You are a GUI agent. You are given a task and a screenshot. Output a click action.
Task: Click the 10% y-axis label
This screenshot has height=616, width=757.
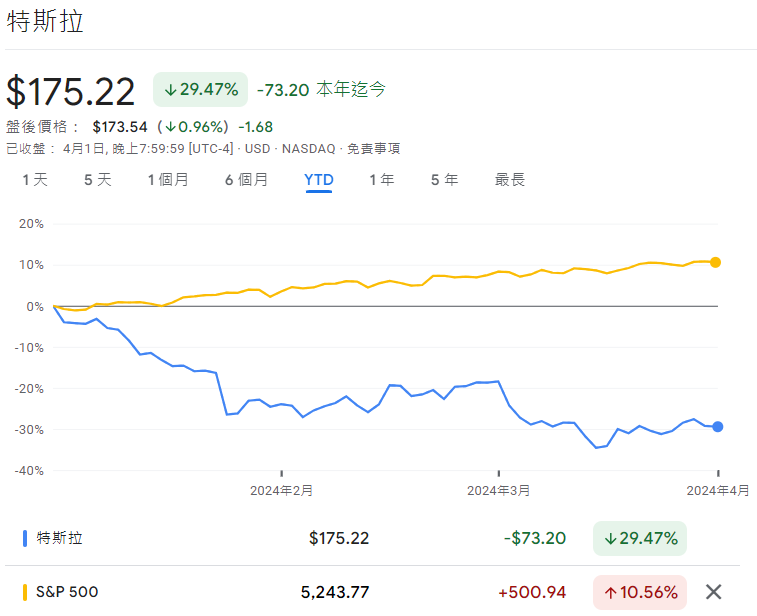(x=31, y=265)
